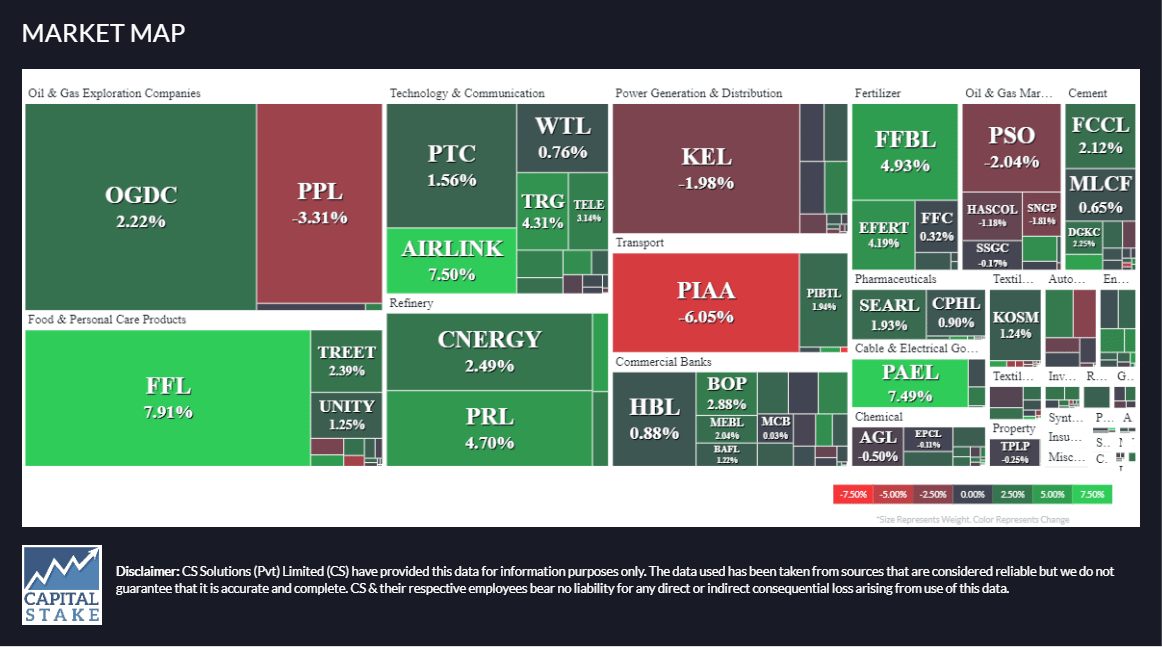The image size is (1162, 647).
Task: Click the PPL stock tile
Action: point(319,203)
